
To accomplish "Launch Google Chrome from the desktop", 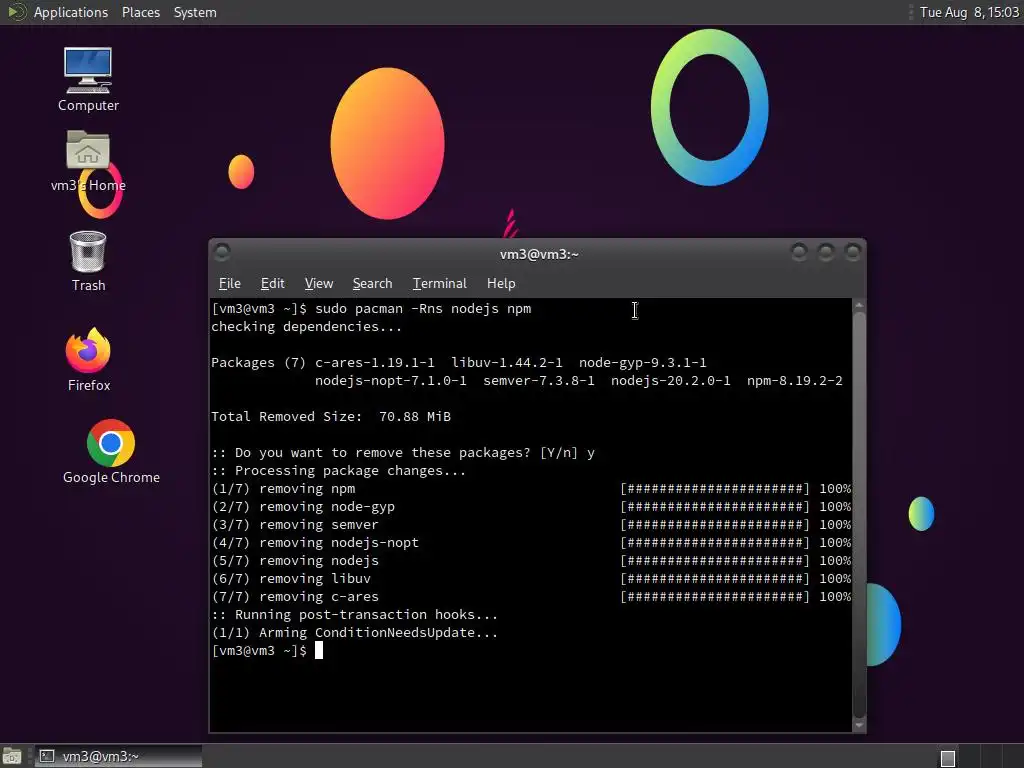I will (111, 452).
